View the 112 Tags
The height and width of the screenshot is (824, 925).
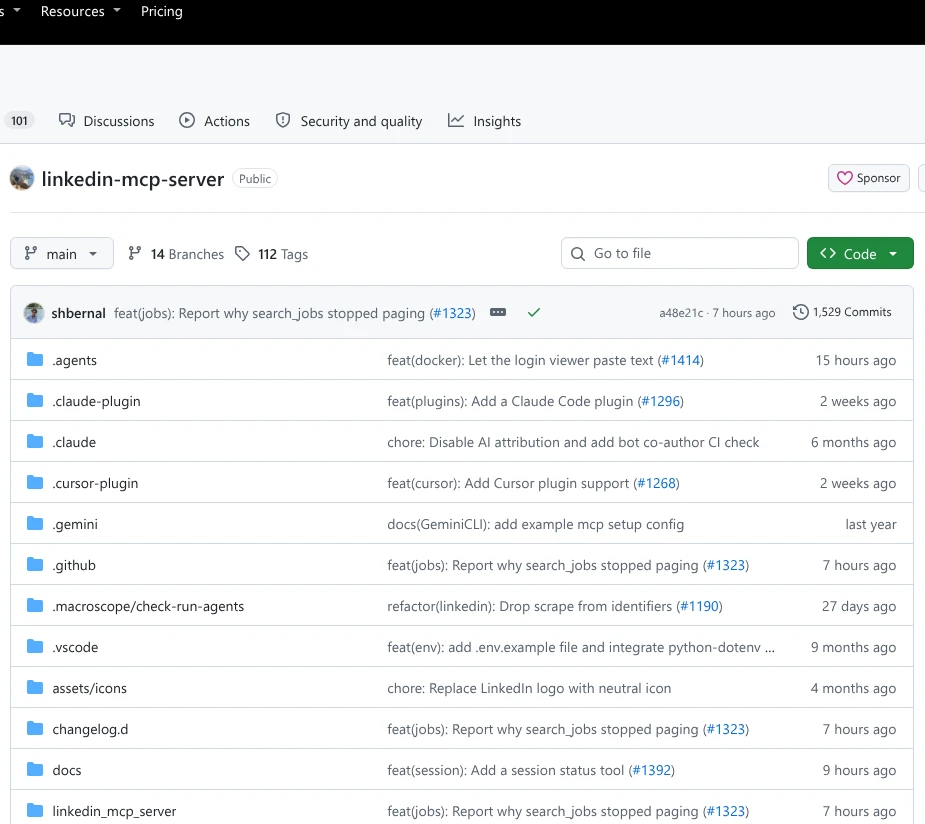tap(271, 254)
